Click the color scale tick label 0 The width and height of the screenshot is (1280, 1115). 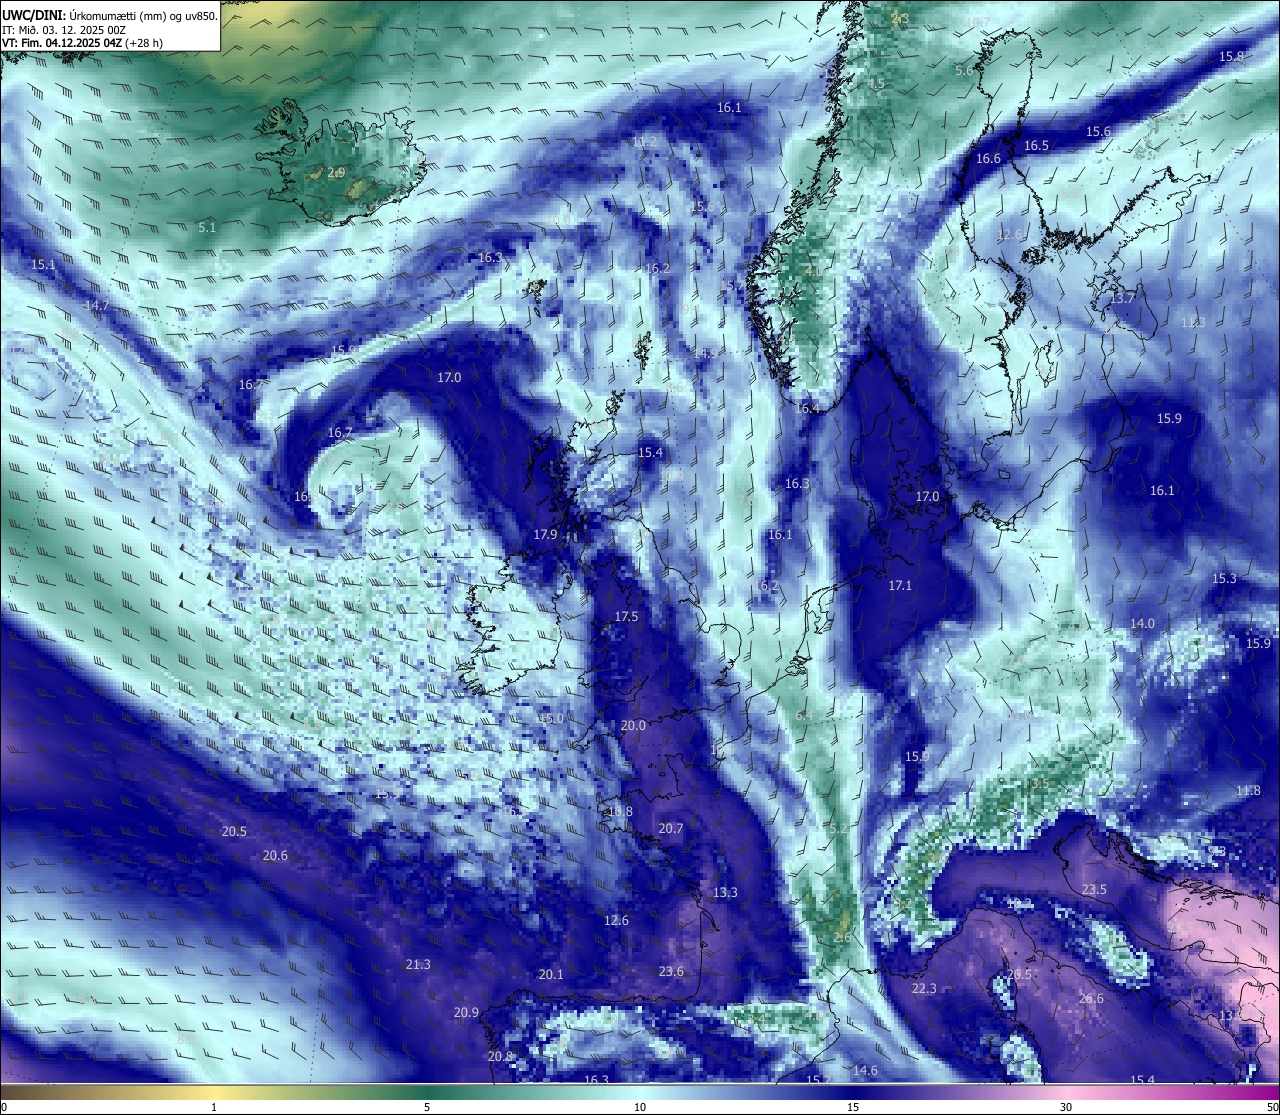(x=4, y=1107)
